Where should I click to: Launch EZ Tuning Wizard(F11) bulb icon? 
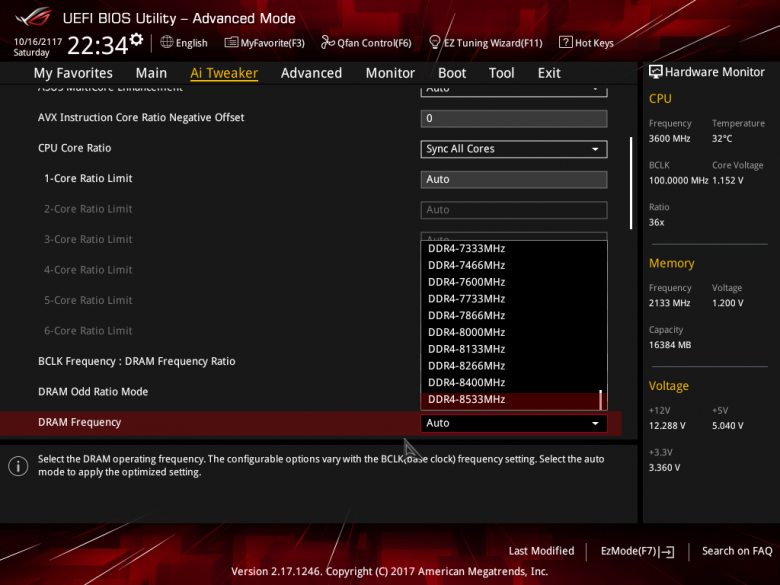point(434,42)
